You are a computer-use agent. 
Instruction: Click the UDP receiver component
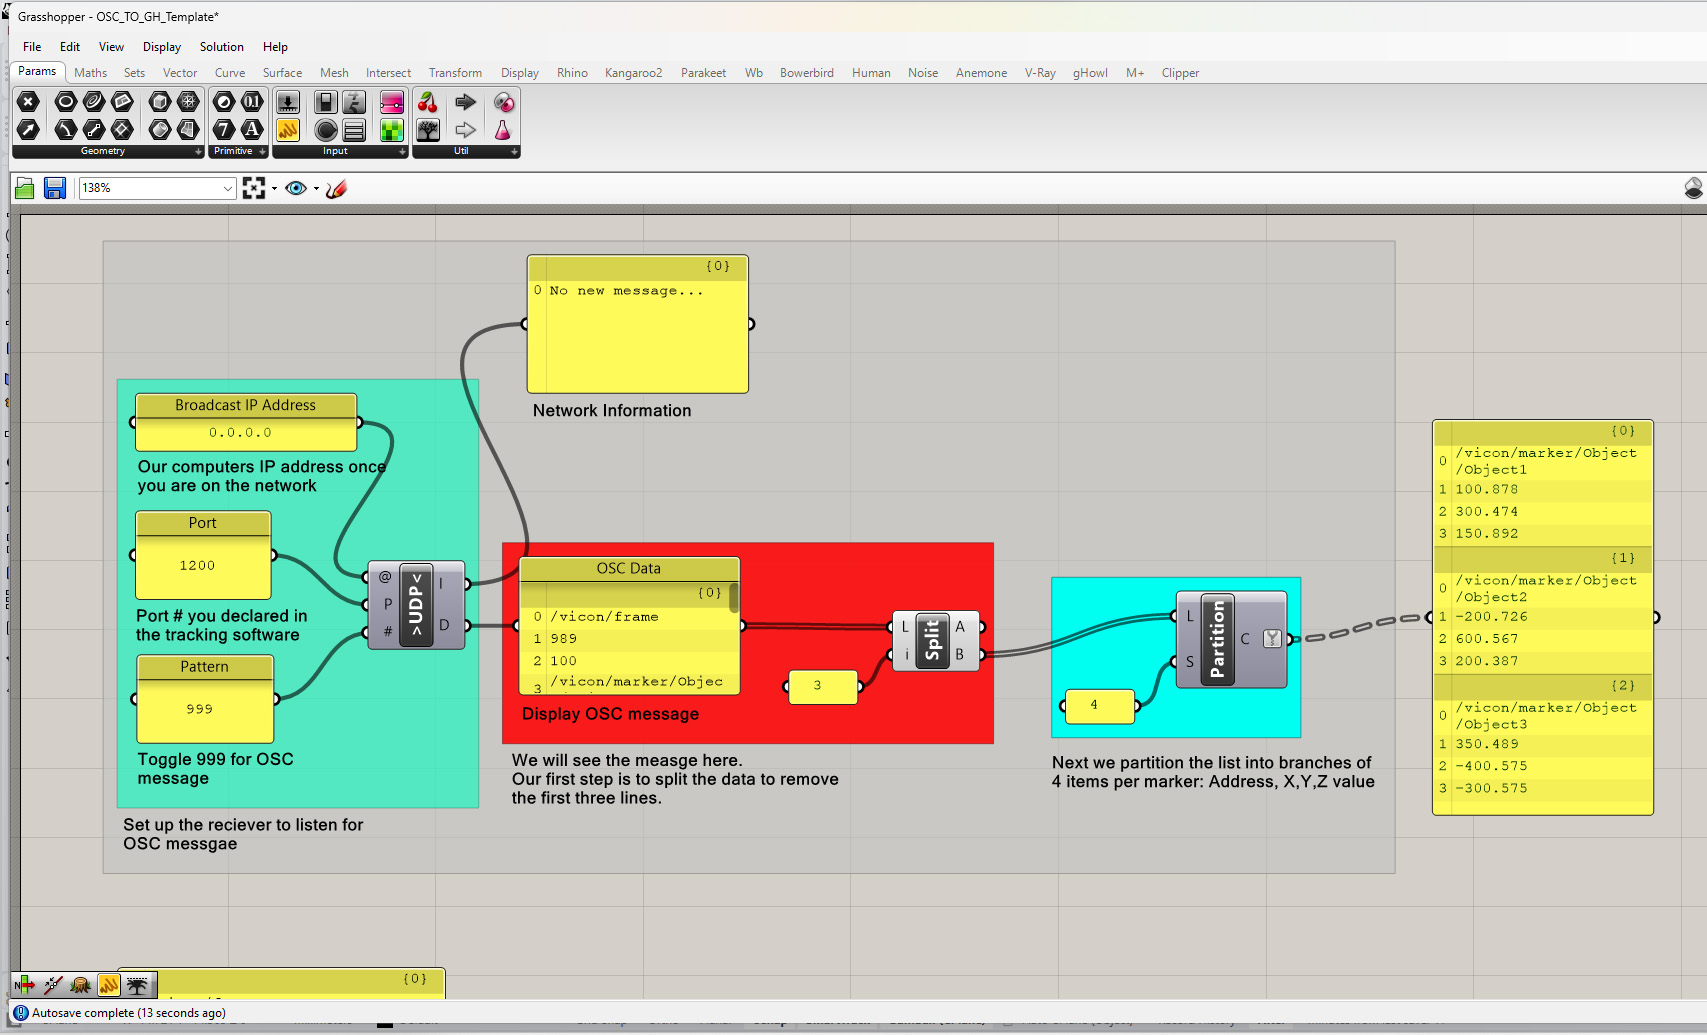click(x=416, y=605)
